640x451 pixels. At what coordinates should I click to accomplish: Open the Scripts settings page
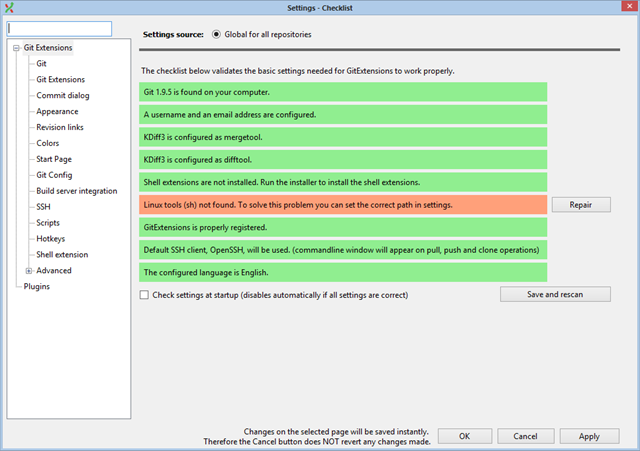(48, 223)
